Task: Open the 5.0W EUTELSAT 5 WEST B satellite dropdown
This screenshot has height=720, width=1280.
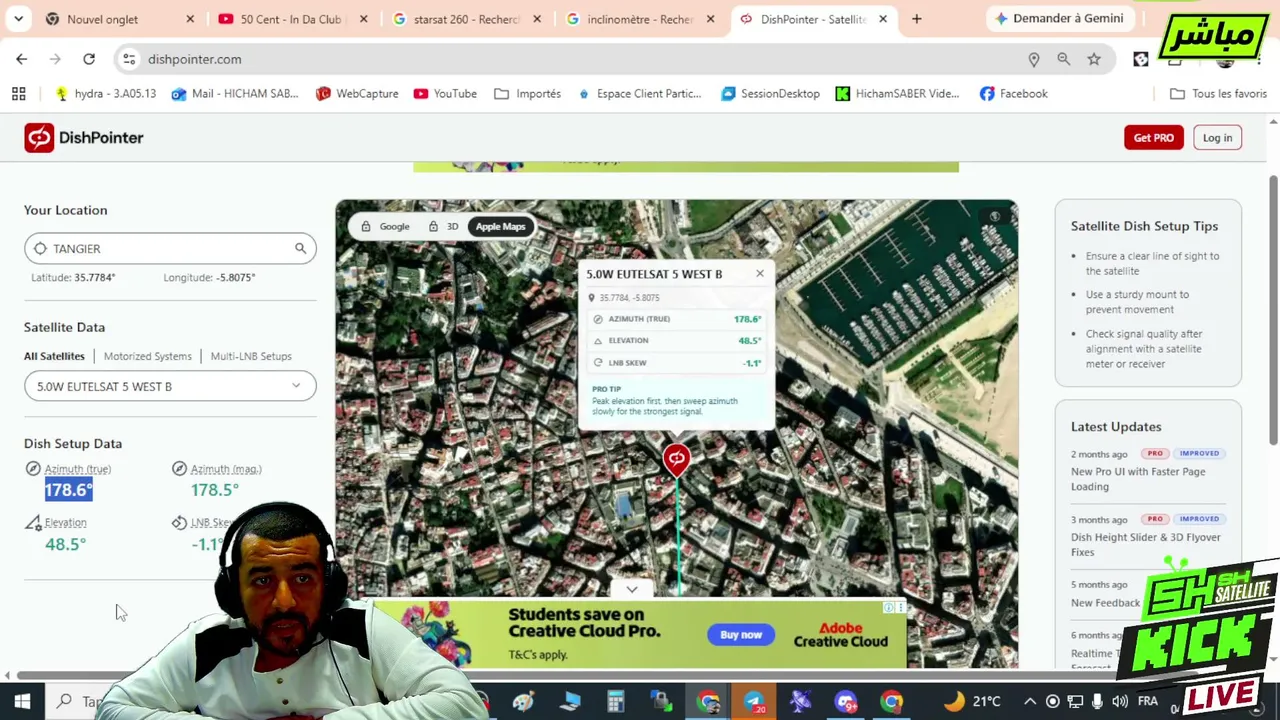Action: coord(170,386)
